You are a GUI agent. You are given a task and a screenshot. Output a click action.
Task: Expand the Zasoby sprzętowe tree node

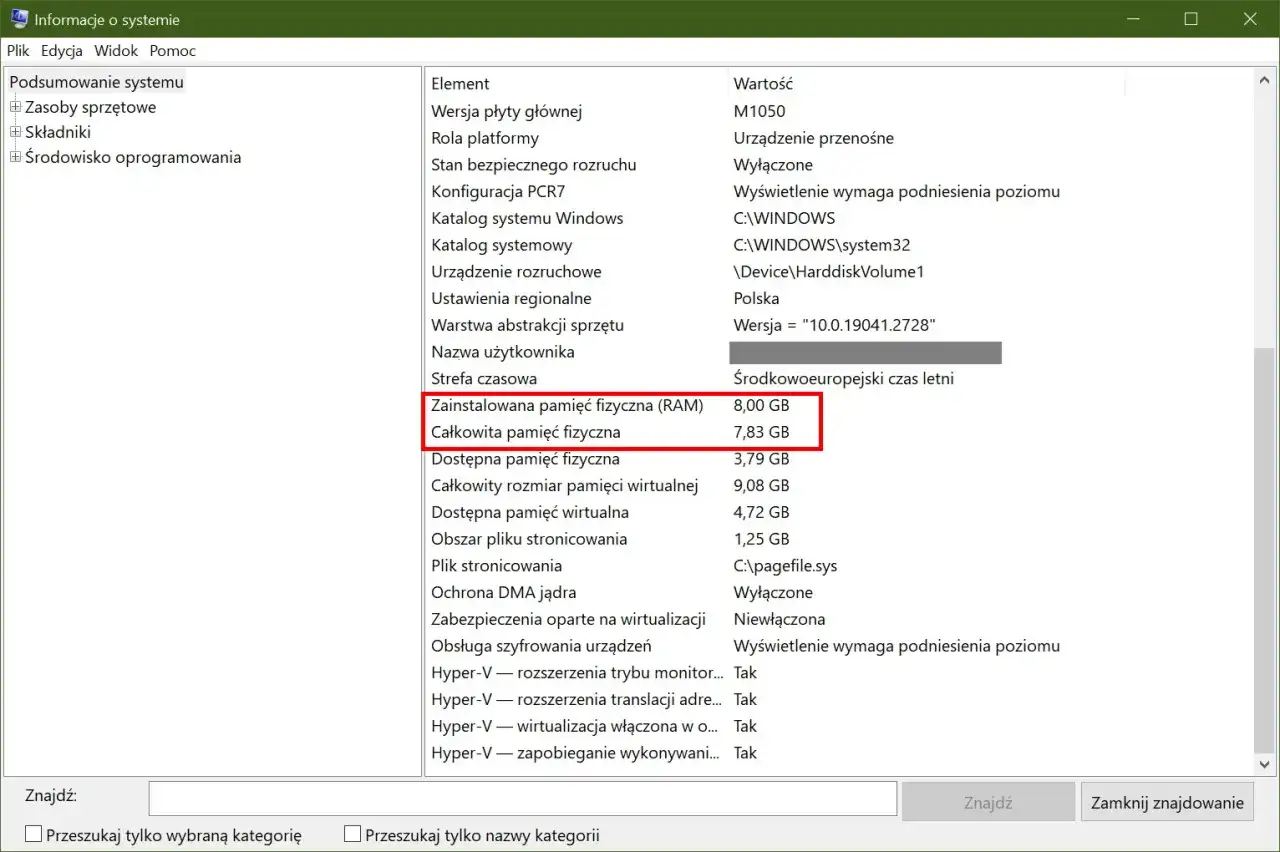[14, 107]
